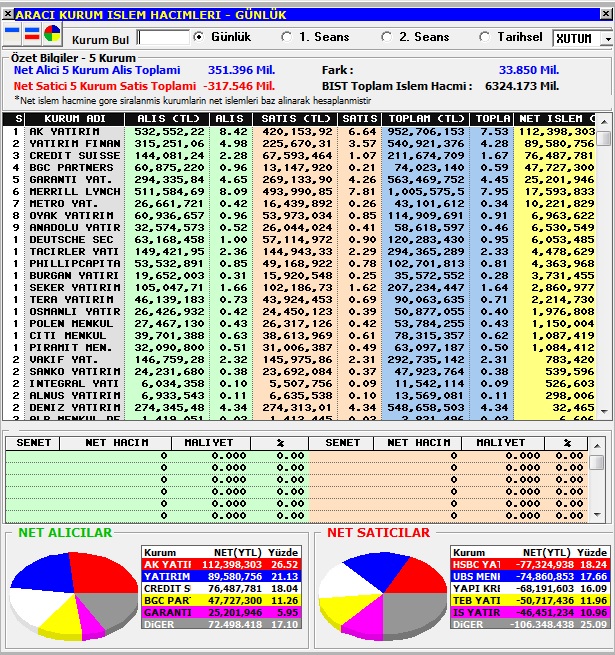This screenshot has height=655, width=615.
Task: Sort by ALIS (TL) column header
Action: pos(167,119)
